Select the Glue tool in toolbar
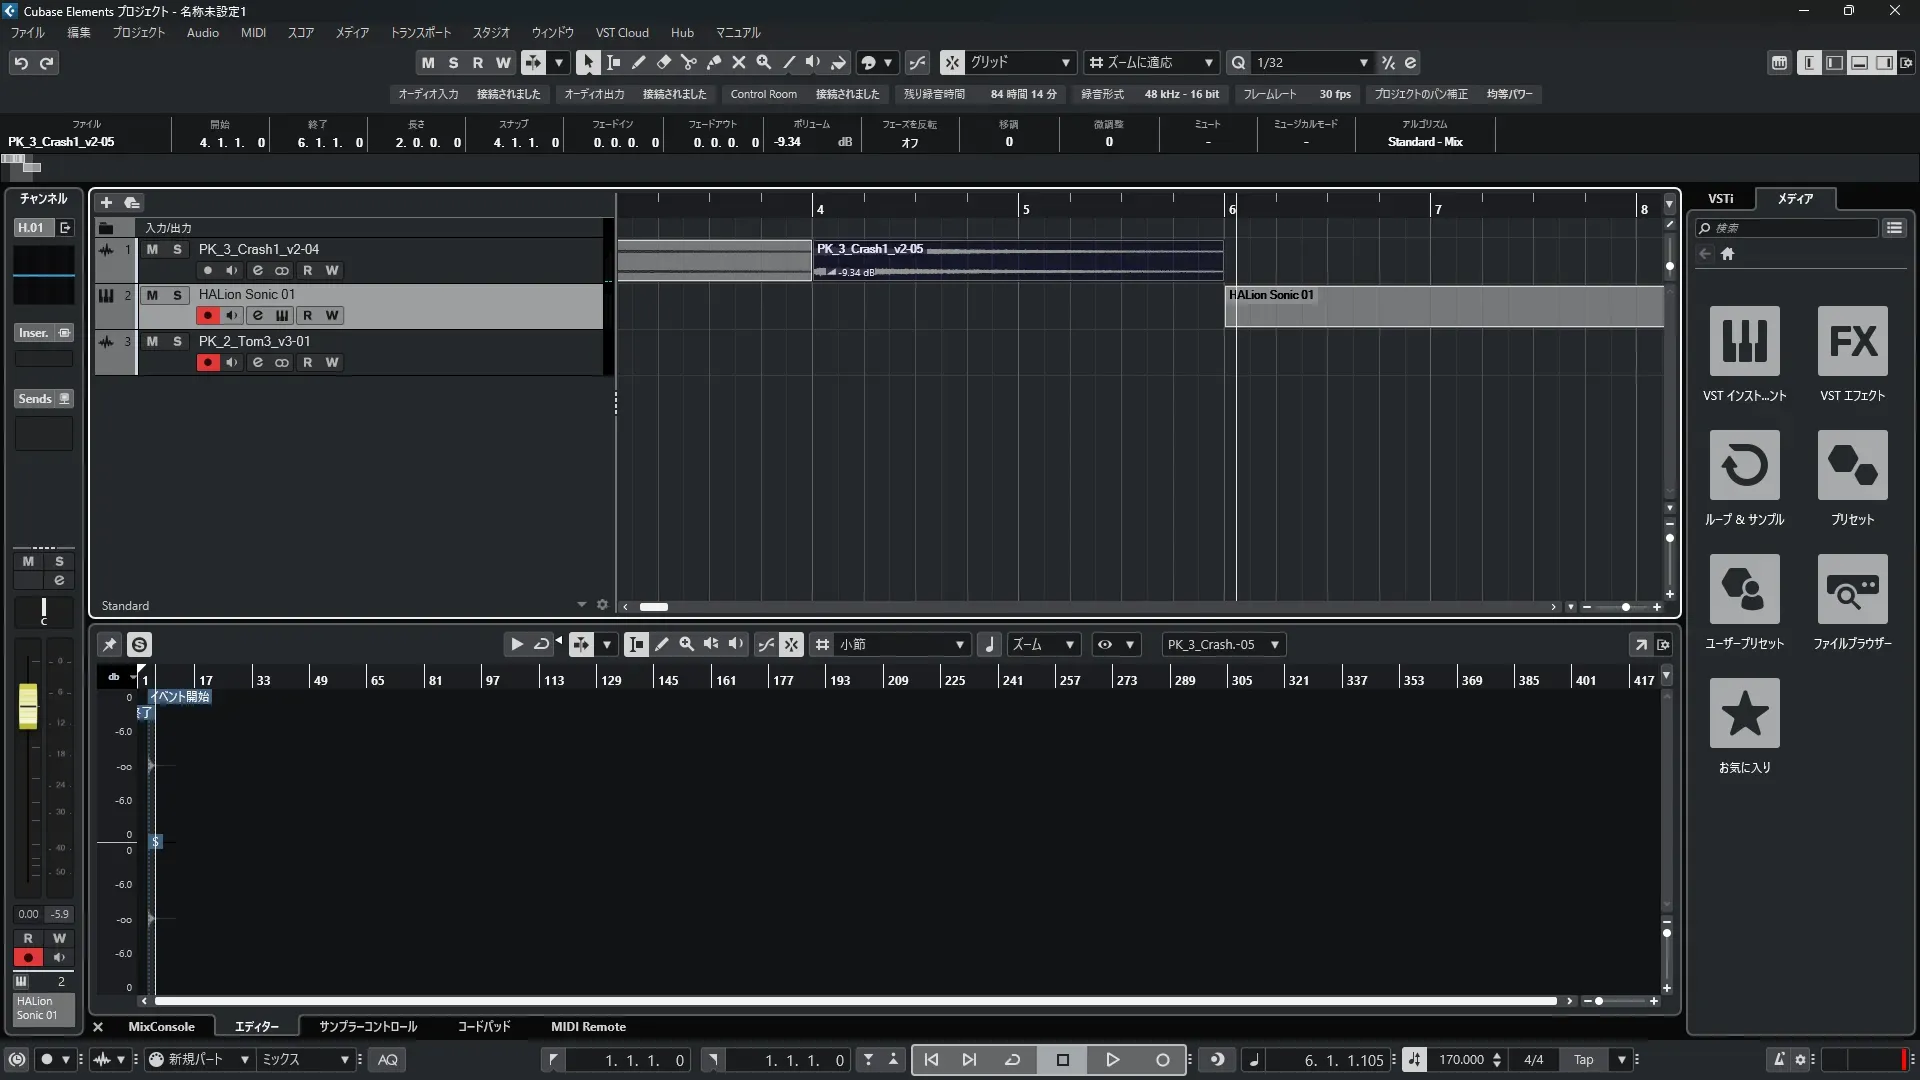Viewport: 1920px width, 1080px height. pos(713,62)
